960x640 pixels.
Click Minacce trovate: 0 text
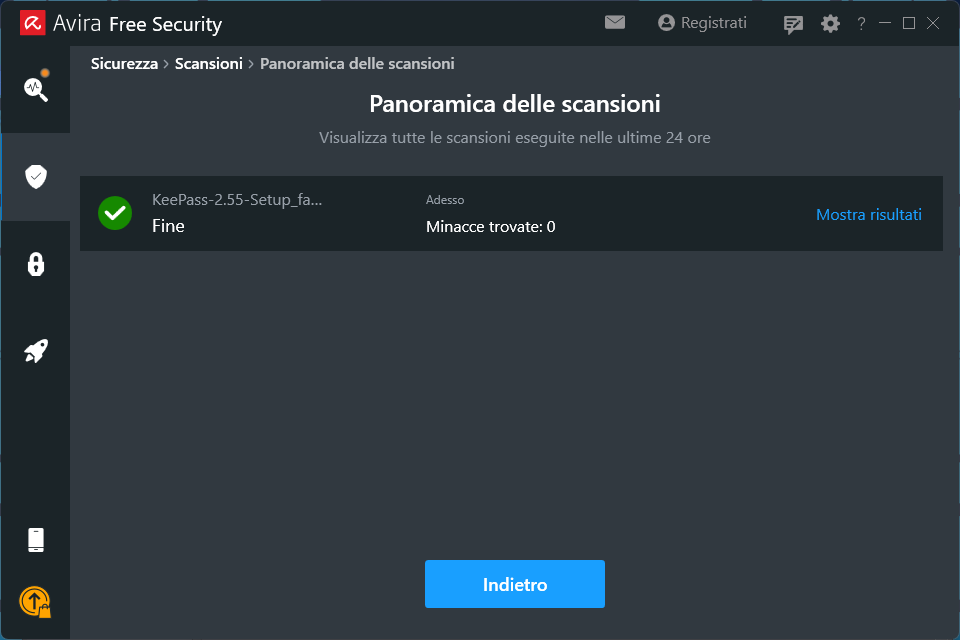click(490, 227)
